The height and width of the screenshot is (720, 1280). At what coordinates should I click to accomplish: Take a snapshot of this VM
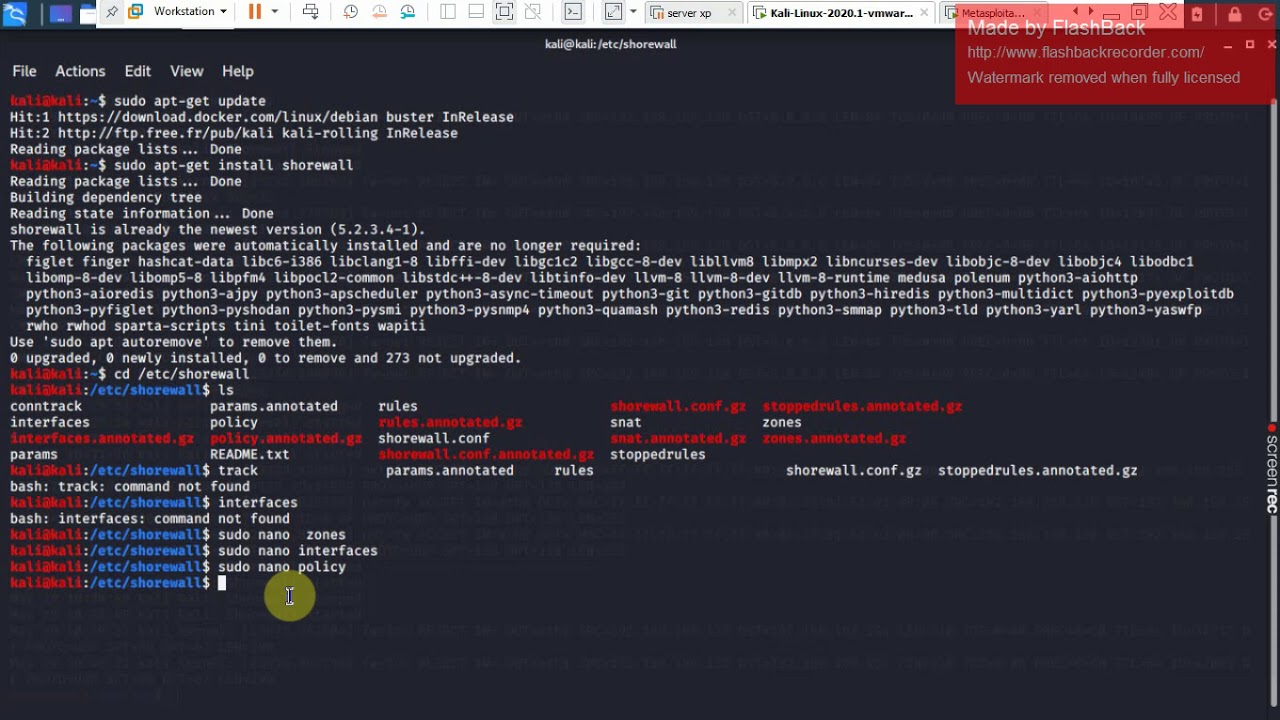coord(351,12)
